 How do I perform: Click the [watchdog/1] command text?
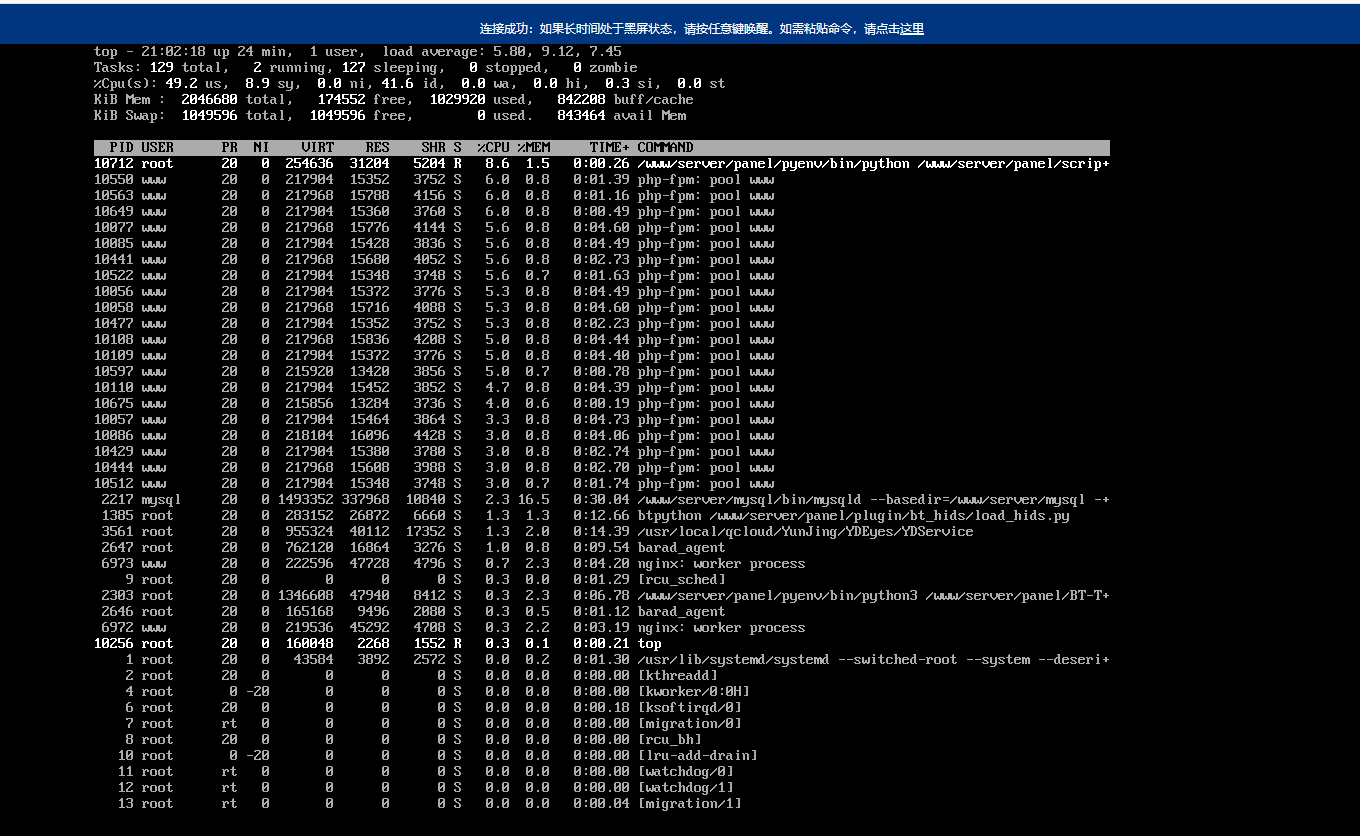point(685,787)
